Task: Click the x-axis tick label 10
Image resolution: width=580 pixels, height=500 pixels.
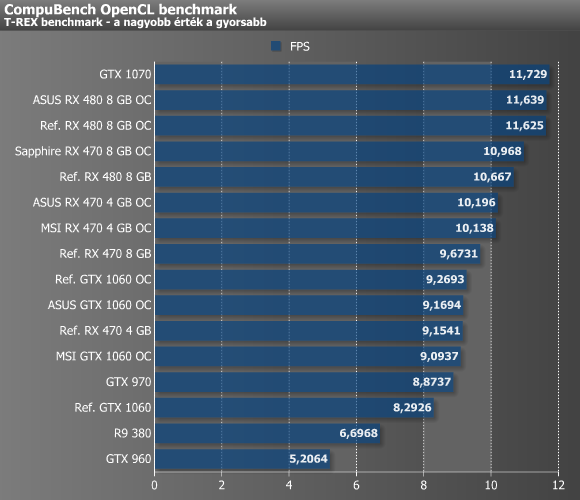Action: (491, 485)
